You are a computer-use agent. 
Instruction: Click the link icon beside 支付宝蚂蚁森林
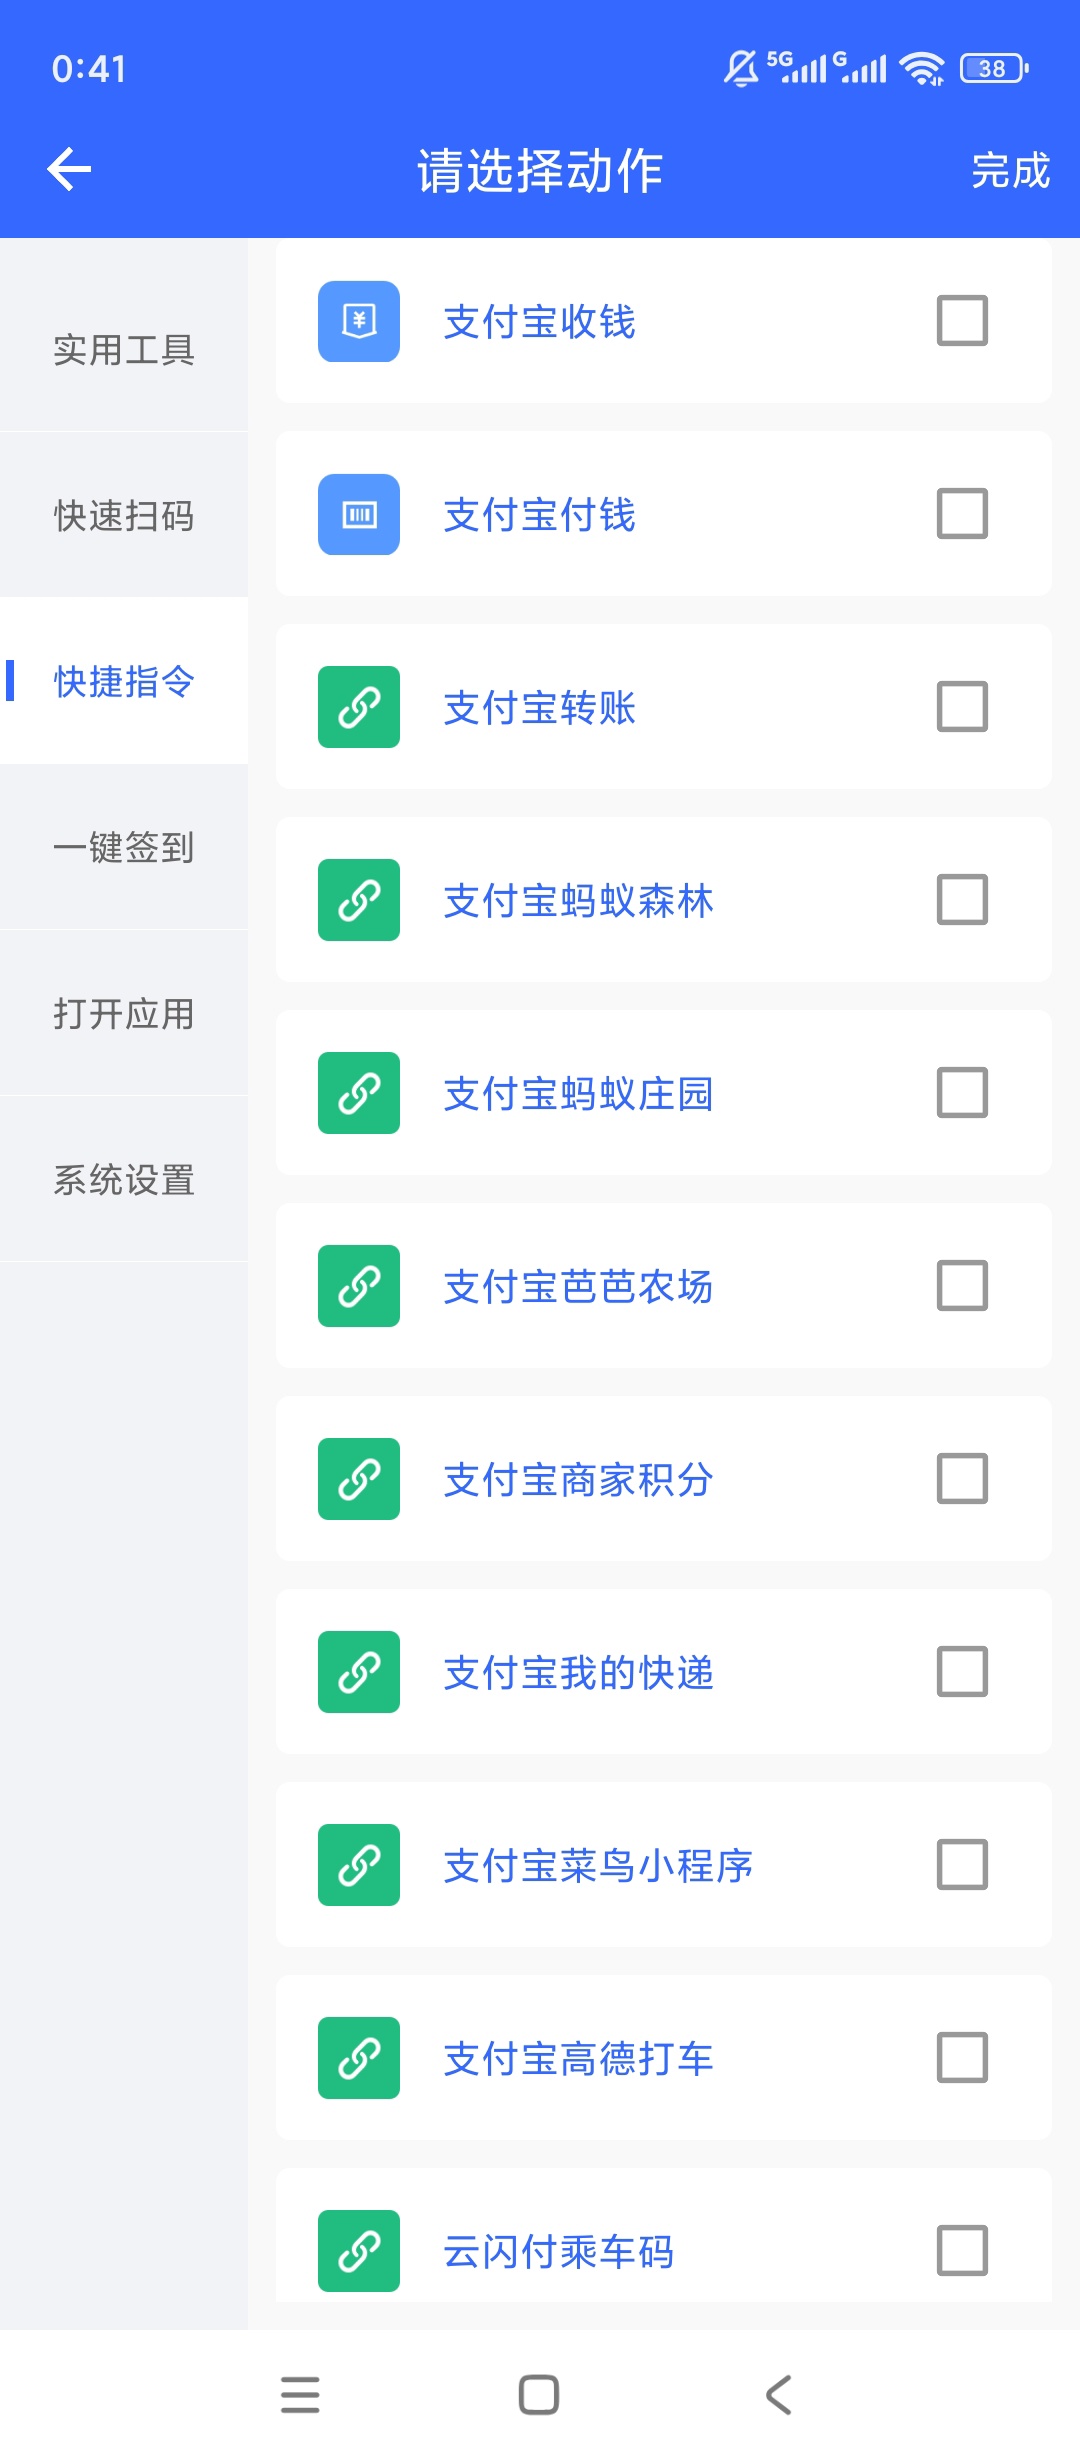(359, 900)
